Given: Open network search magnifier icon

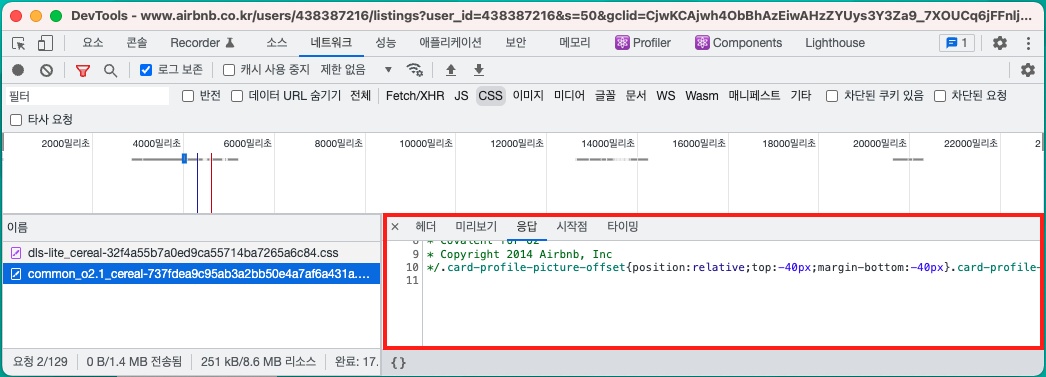Looking at the screenshot, I should 110,70.
